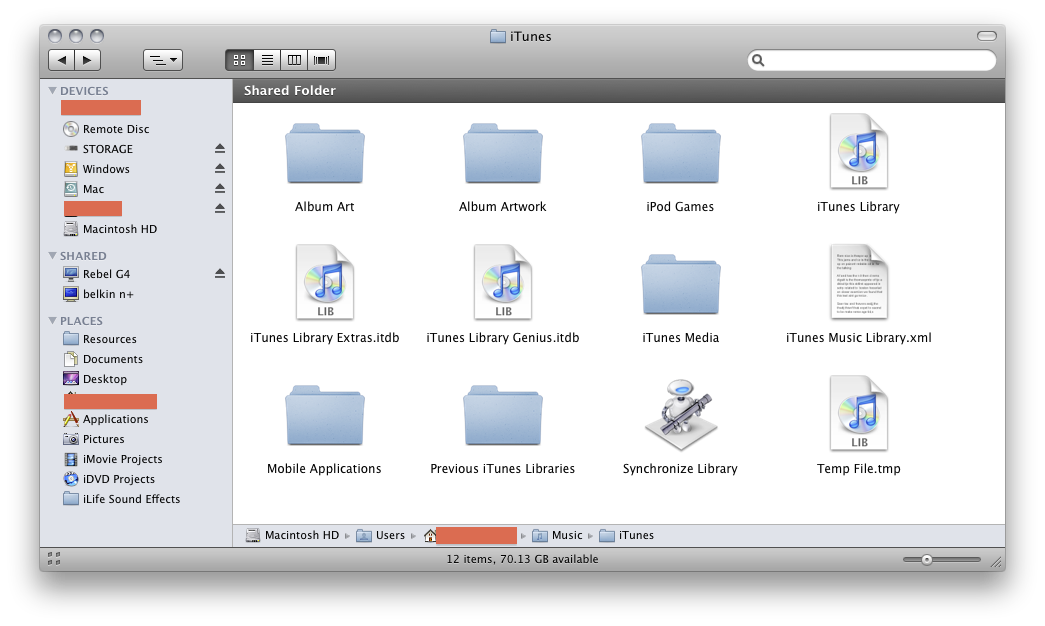Select iTunes Library Genius.itdb file icon
This screenshot has height=626, width=1045.
coord(503,282)
